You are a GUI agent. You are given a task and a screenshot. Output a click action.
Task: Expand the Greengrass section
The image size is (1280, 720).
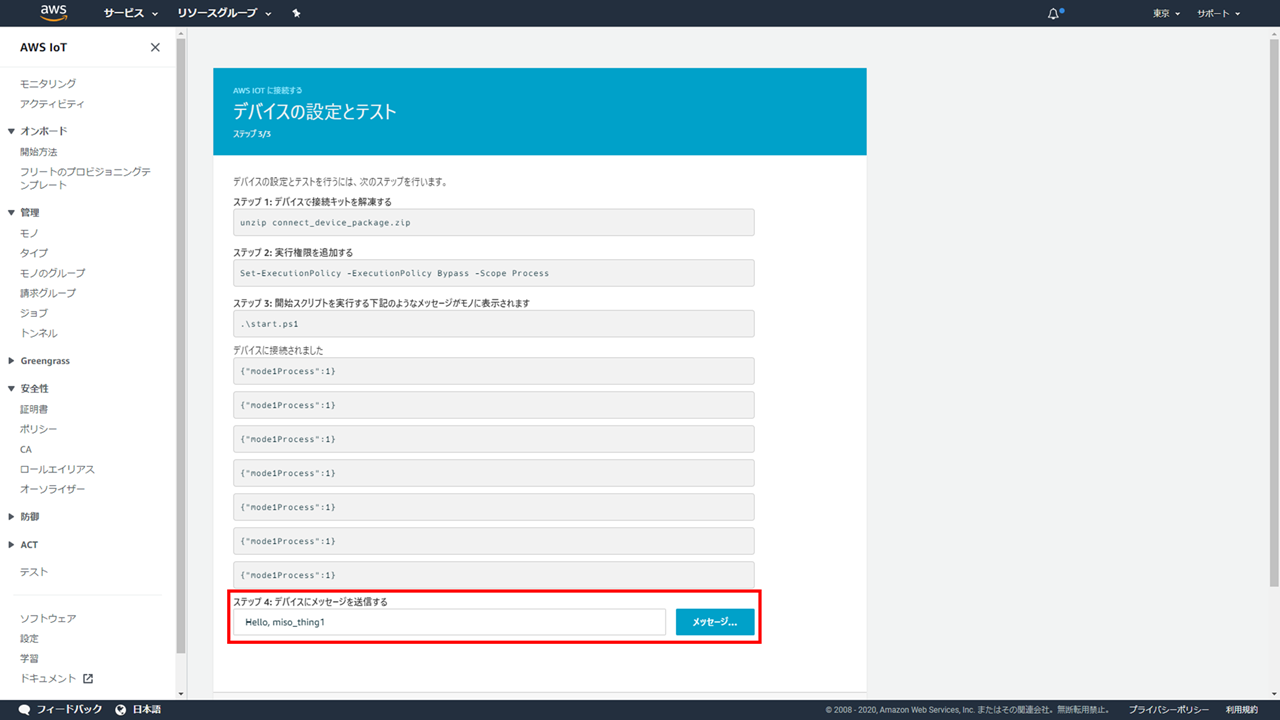pos(12,361)
